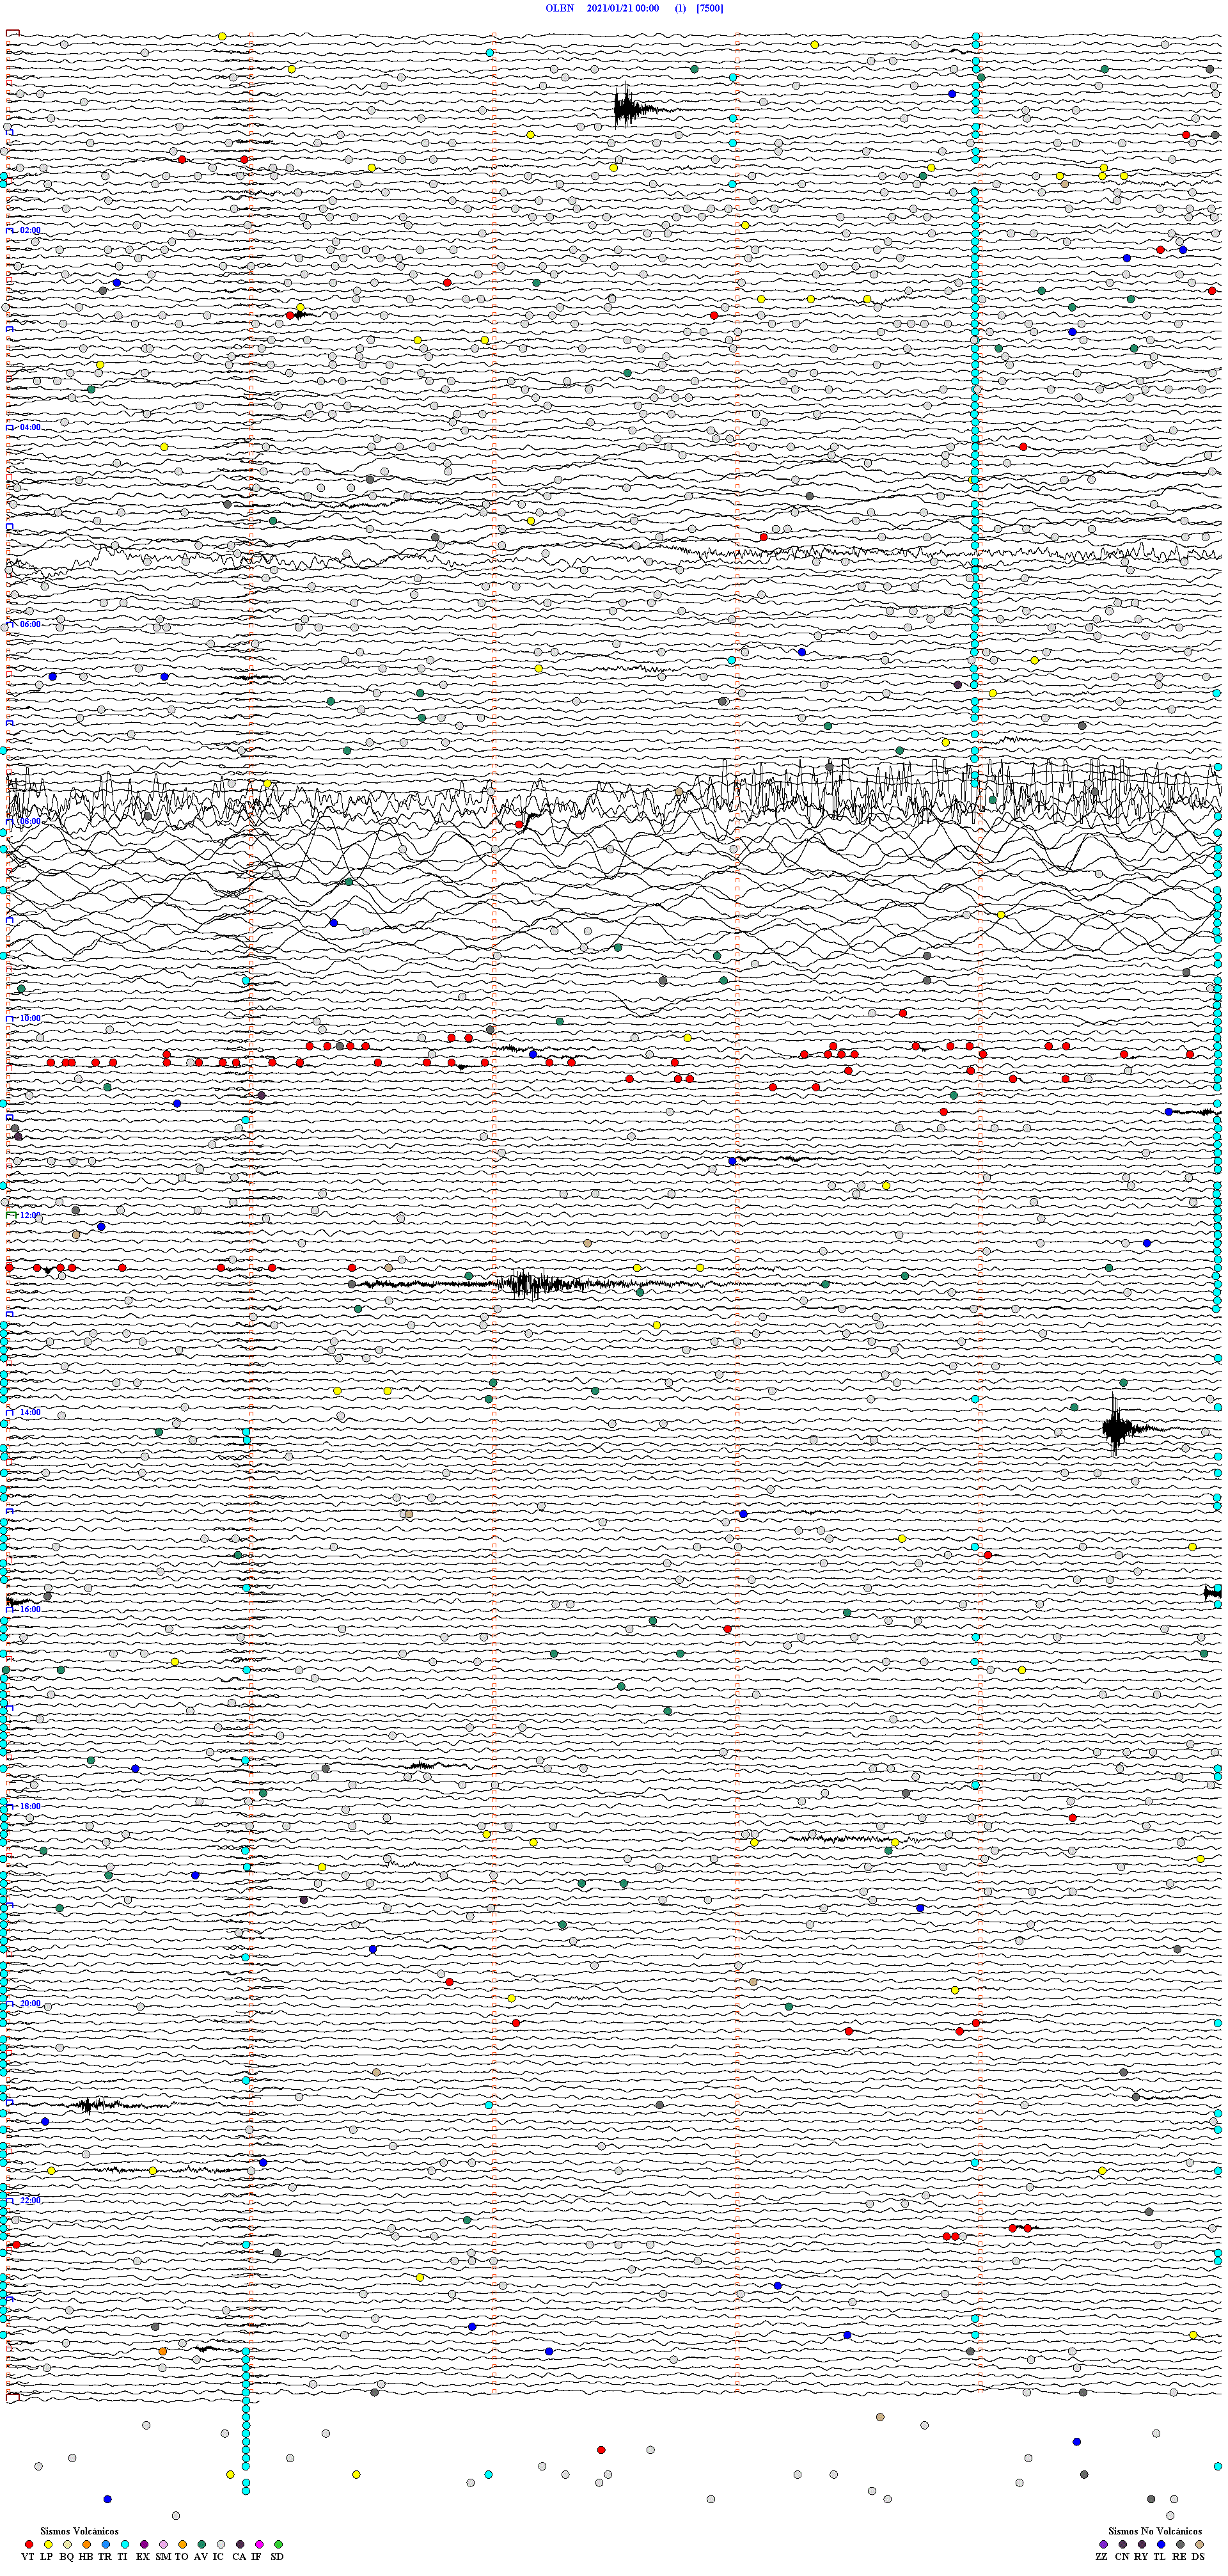Image resolution: width=1228 pixels, height=2576 pixels.
Task: Select the dark purple CA legend marker
Action: [x=240, y=2544]
